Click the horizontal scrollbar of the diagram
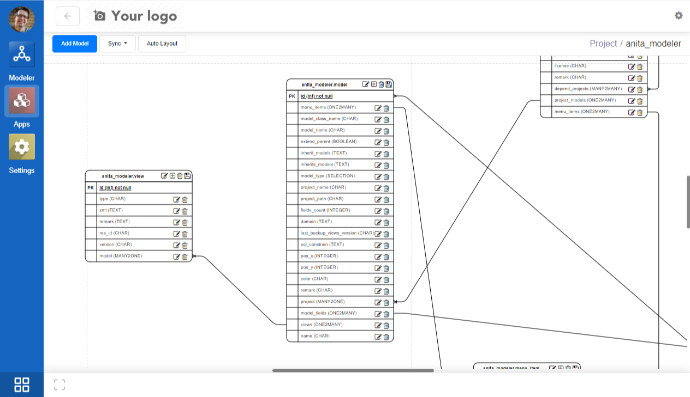The width and height of the screenshot is (690, 397). coord(353,370)
